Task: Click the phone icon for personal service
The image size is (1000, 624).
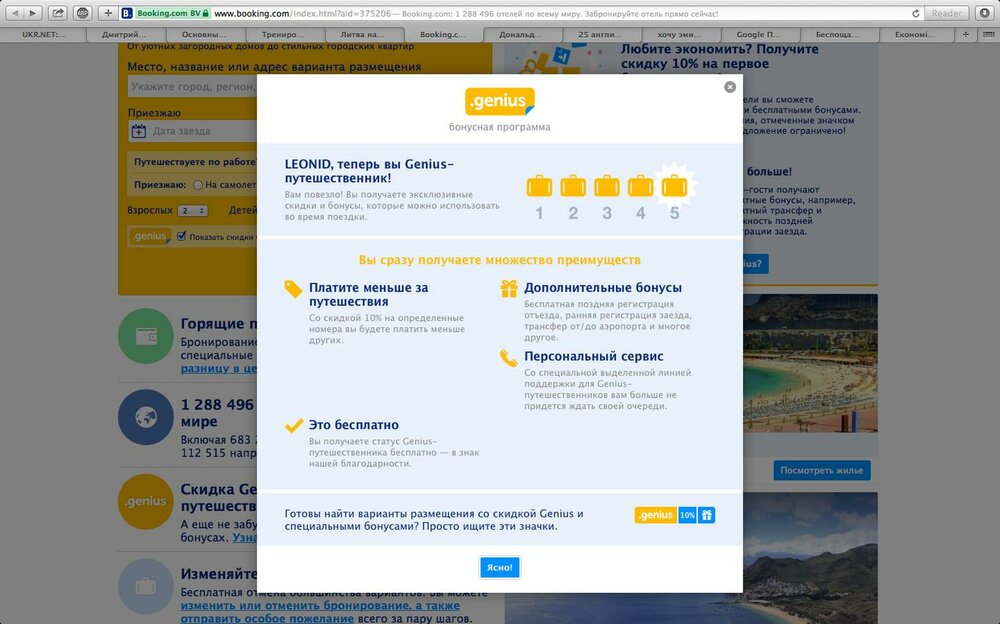Action: 509,357
